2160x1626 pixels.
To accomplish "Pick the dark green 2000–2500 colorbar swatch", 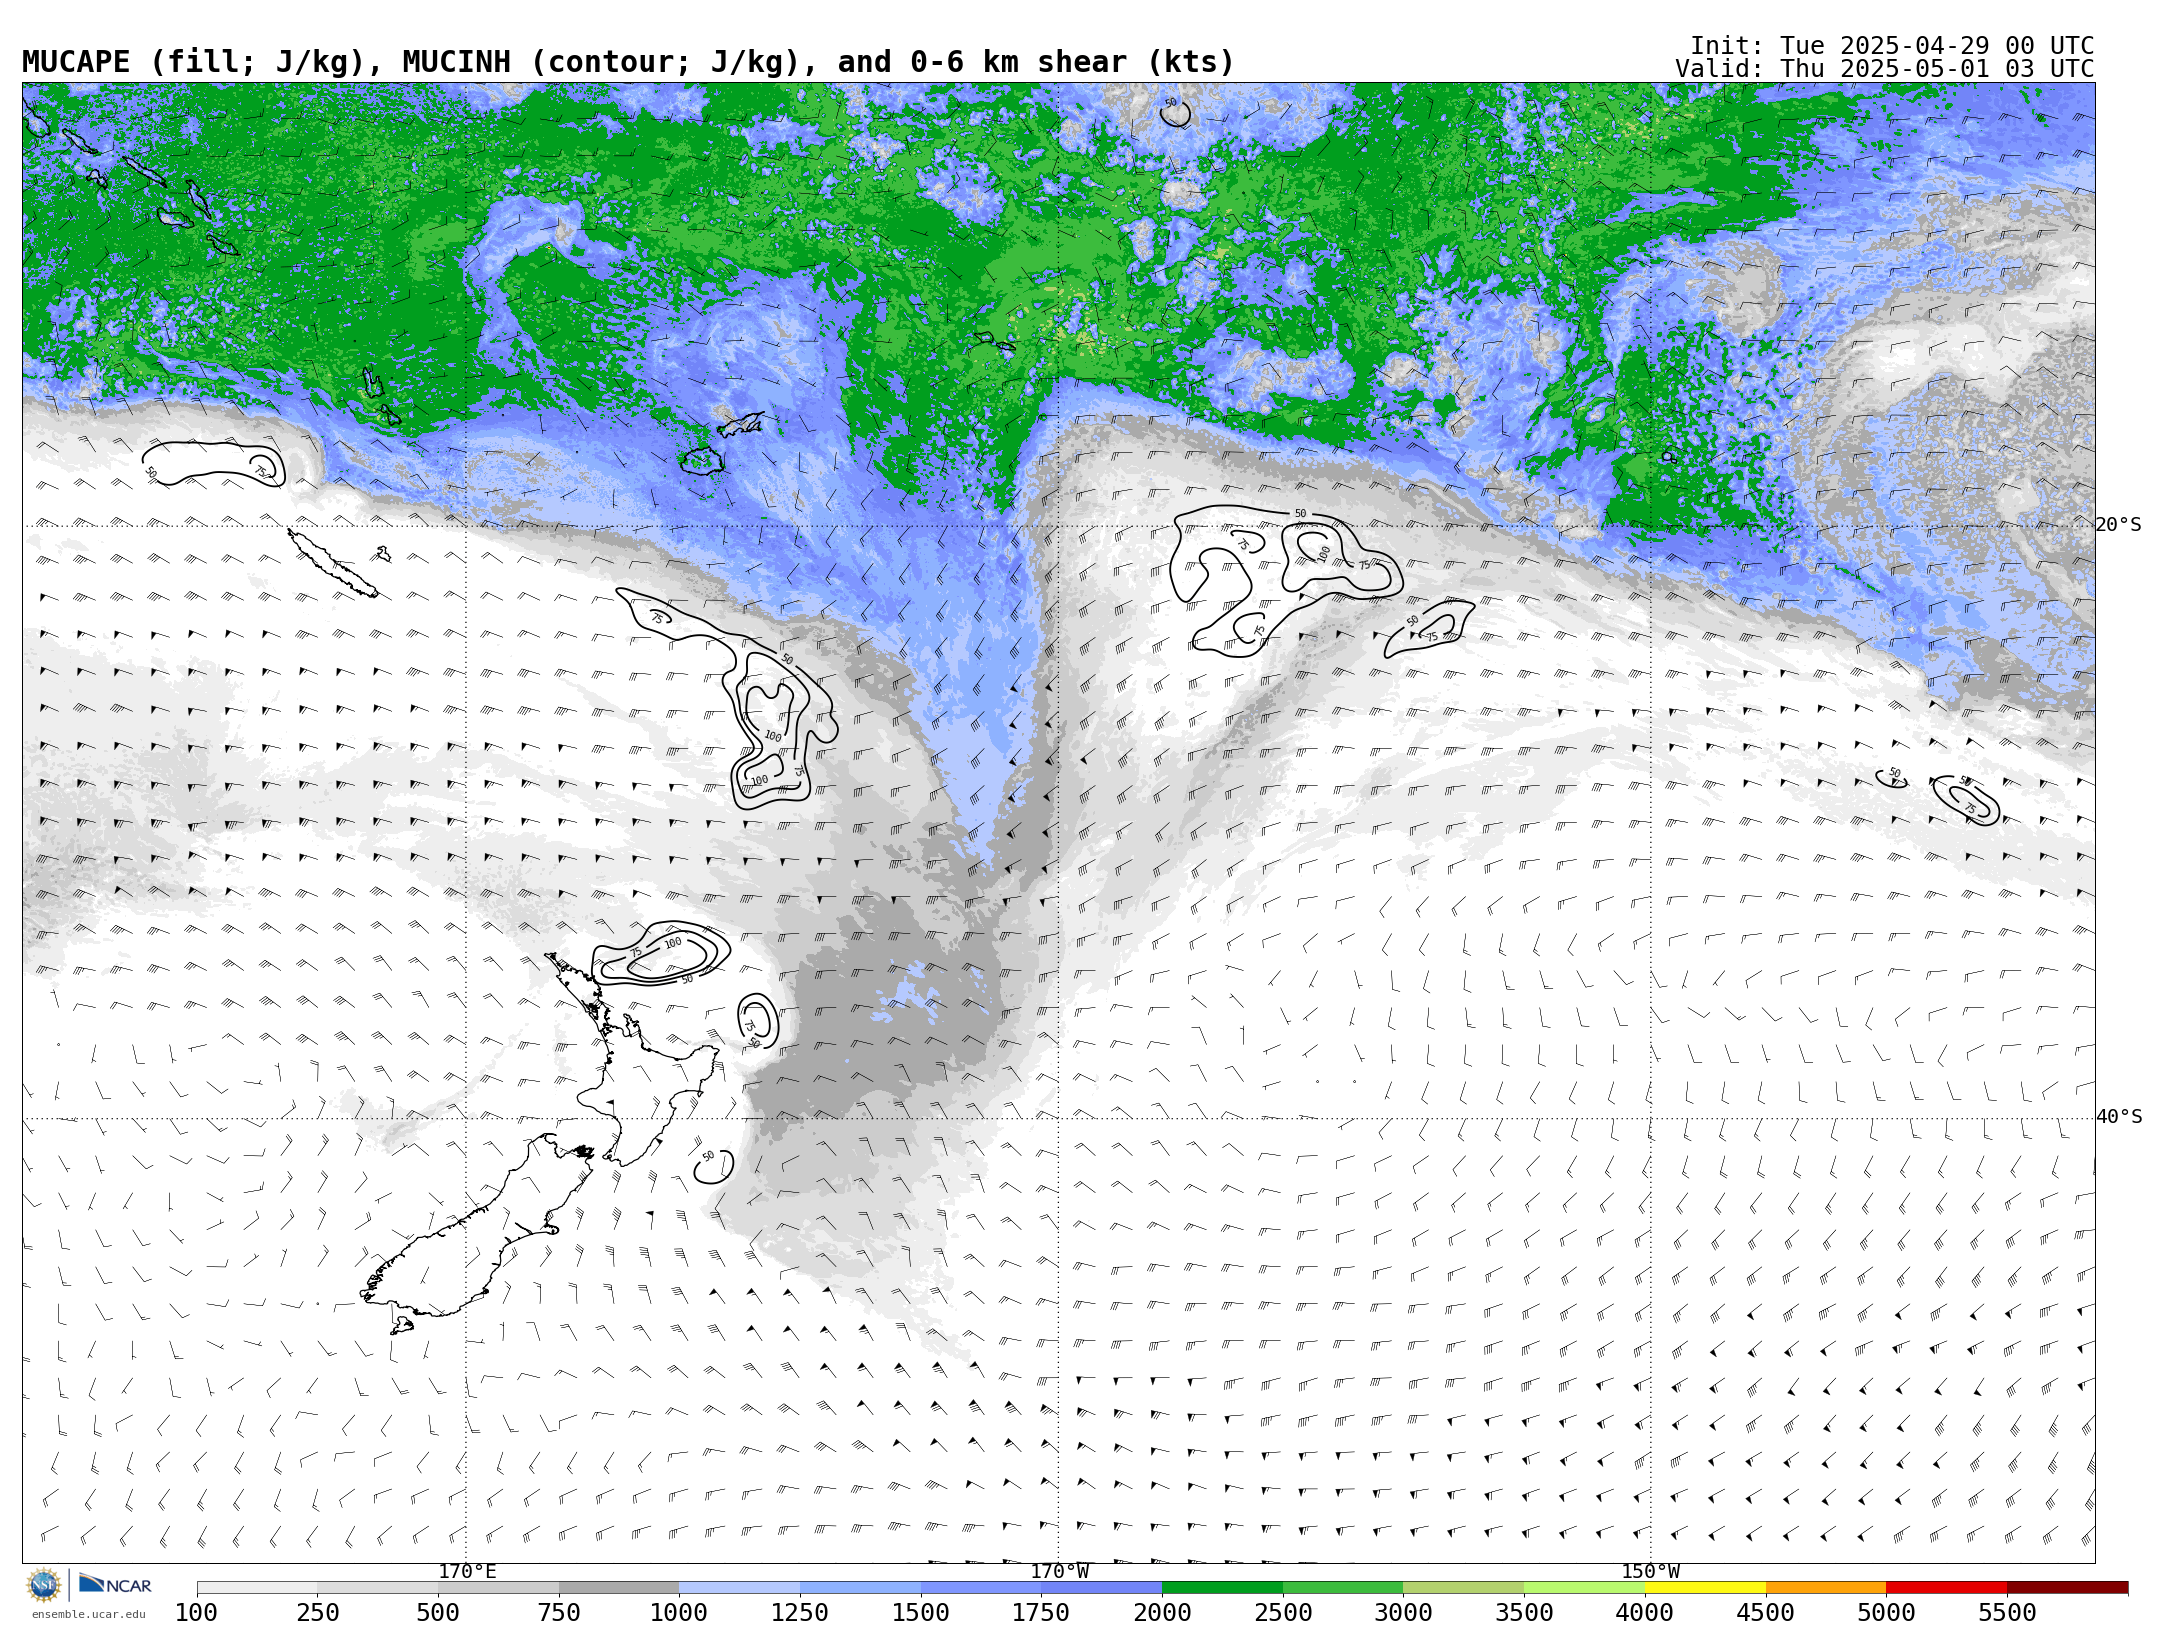I will coord(1222,1588).
